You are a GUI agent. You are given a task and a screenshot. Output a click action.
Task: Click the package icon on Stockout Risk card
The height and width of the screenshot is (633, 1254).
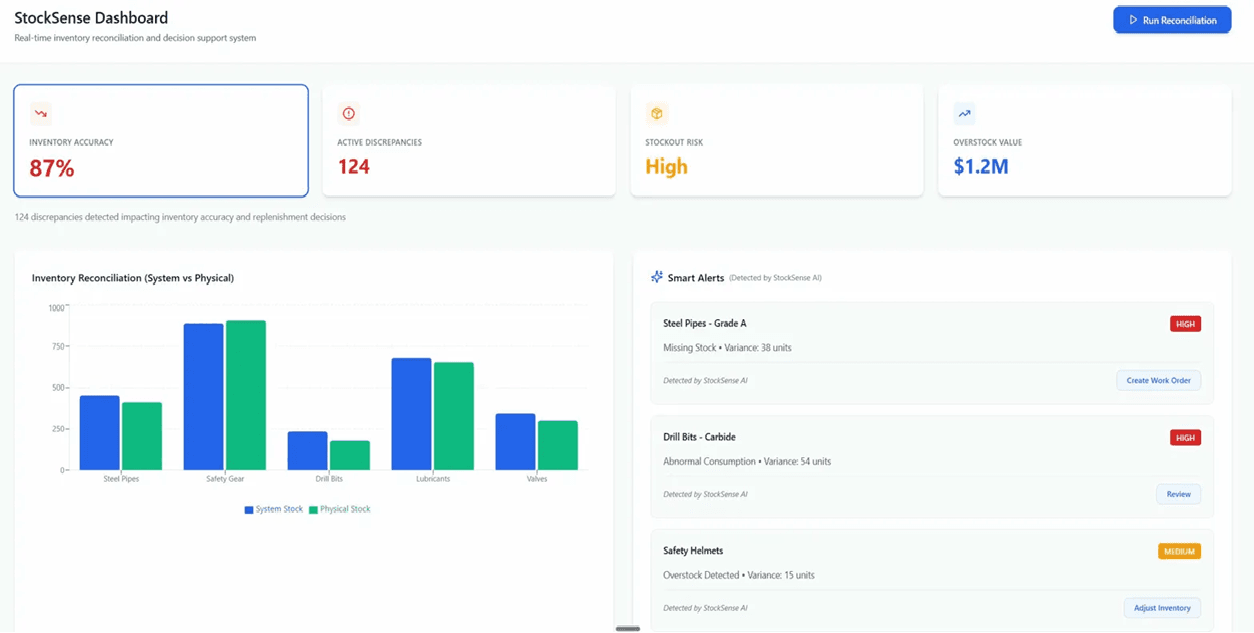point(656,112)
